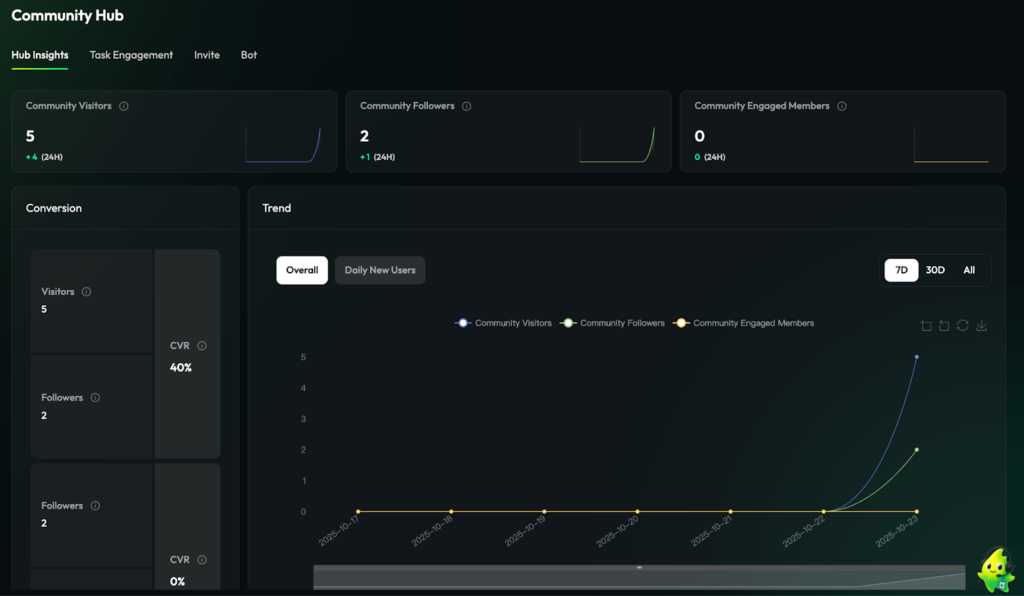The image size is (1024, 596).
Task: Click the chart data zoom slider bar
Action: click(639, 577)
